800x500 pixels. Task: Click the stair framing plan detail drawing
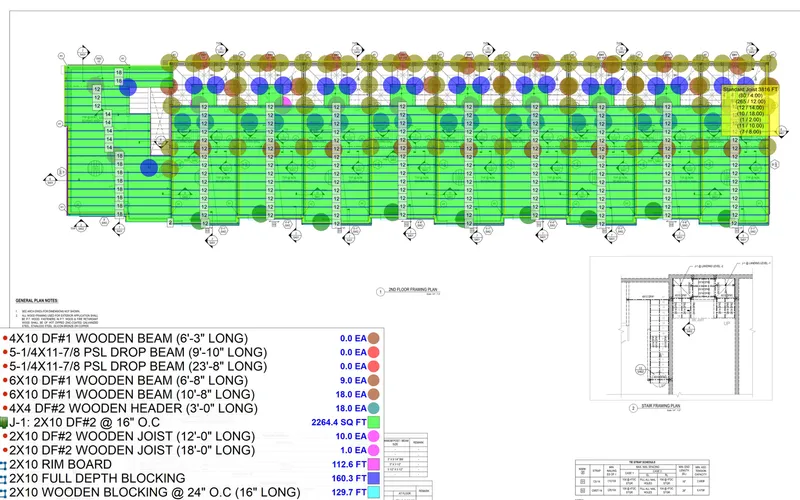(x=681, y=329)
